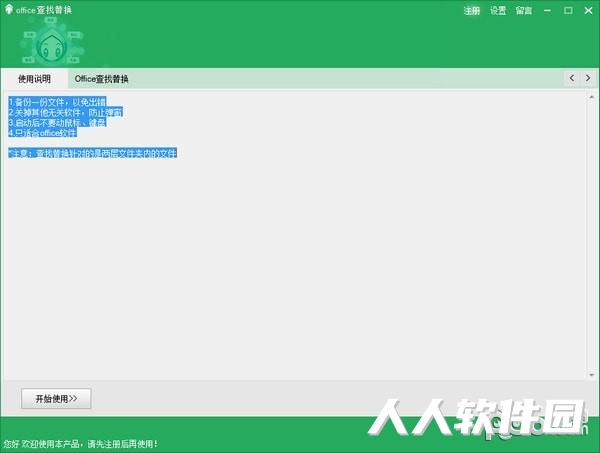Click the tab scroll left arrow
The image size is (600, 453).
point(572,78)
